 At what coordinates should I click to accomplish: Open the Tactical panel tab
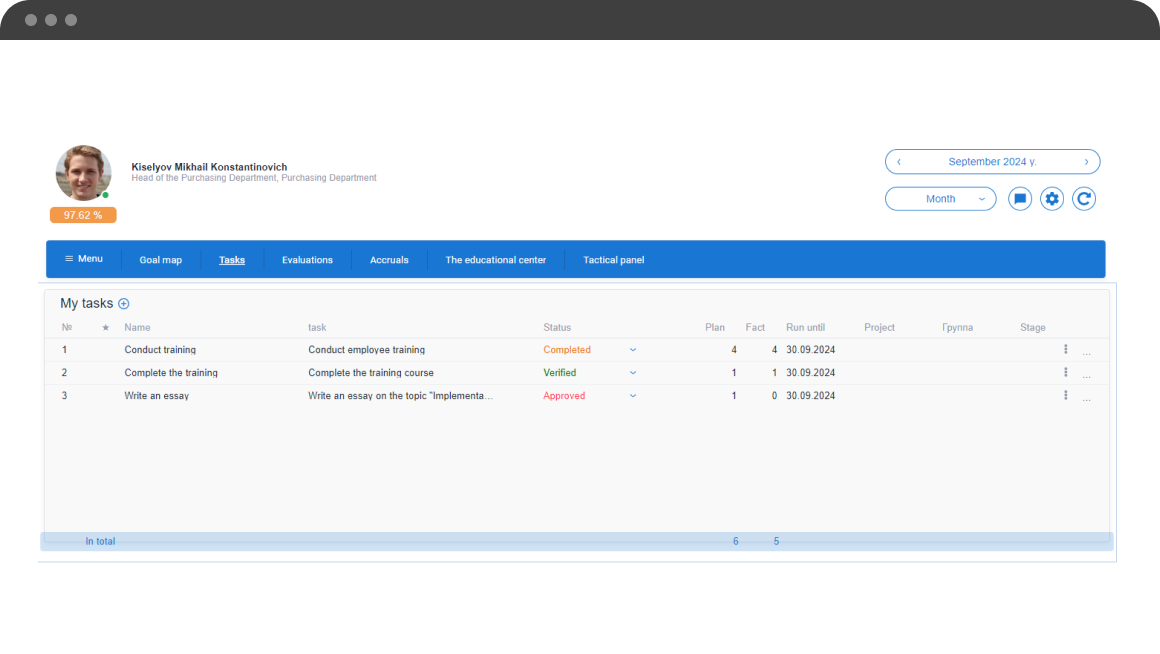tap(613, 260)
